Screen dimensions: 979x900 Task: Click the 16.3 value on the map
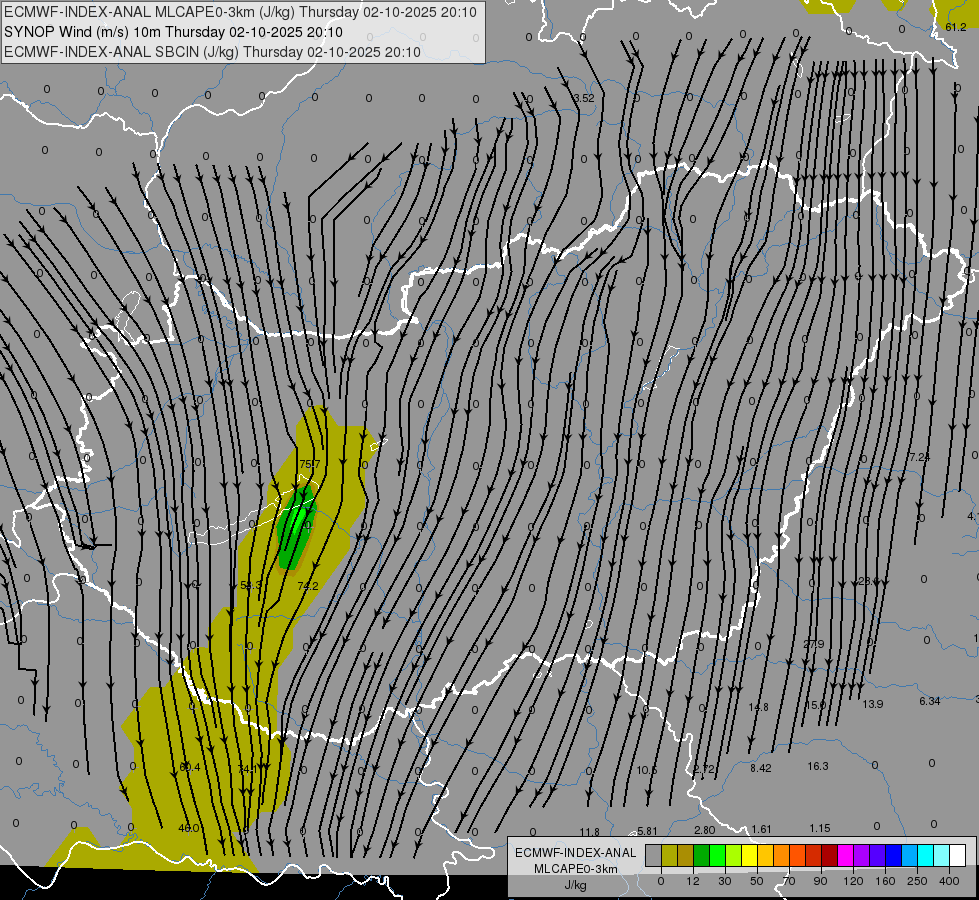tap(818, 766)
